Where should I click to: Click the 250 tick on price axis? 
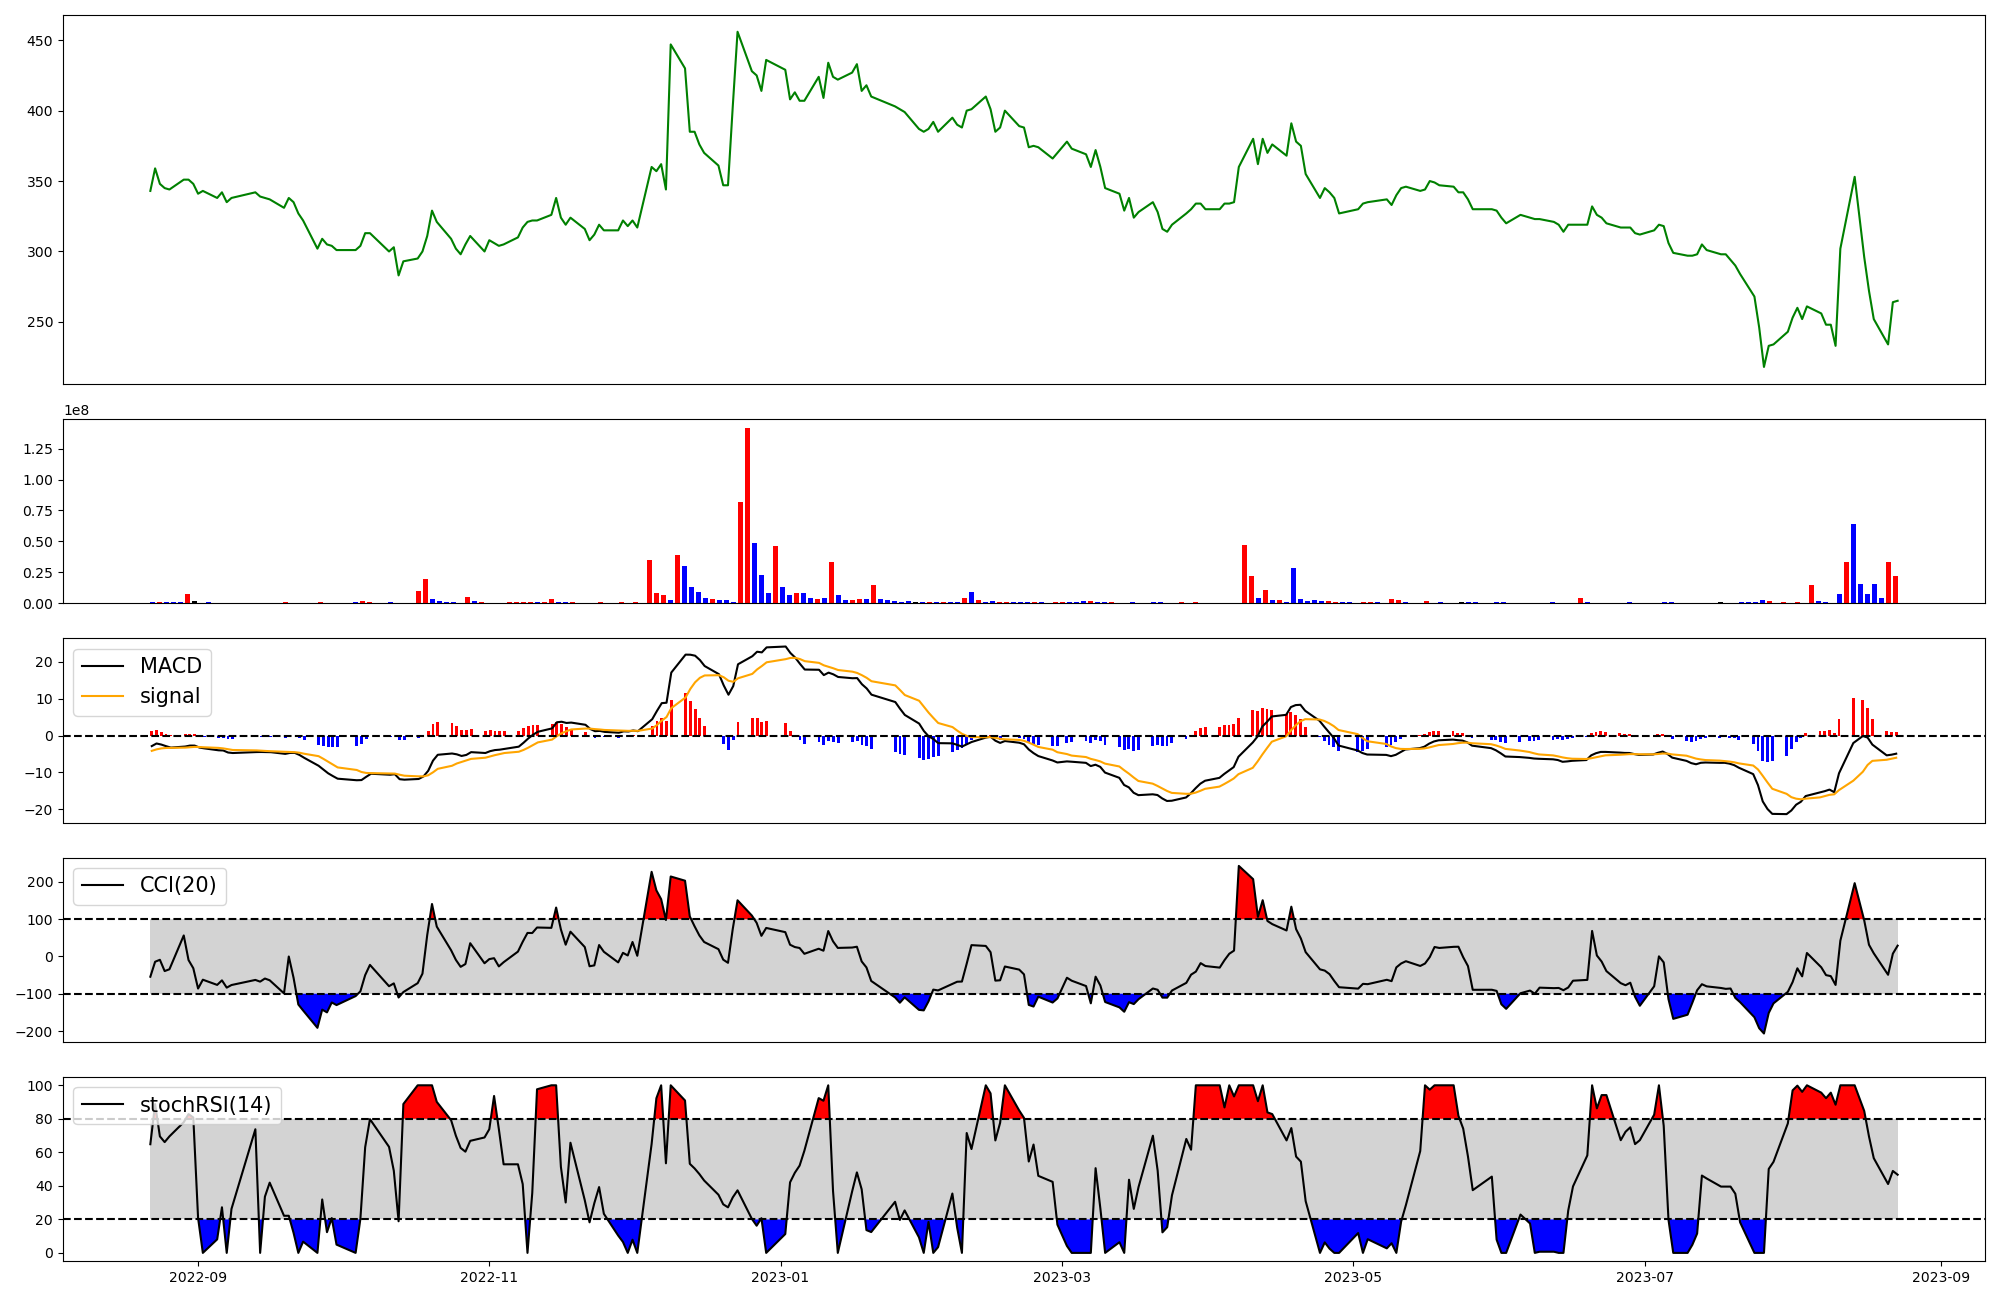[40, 322]
